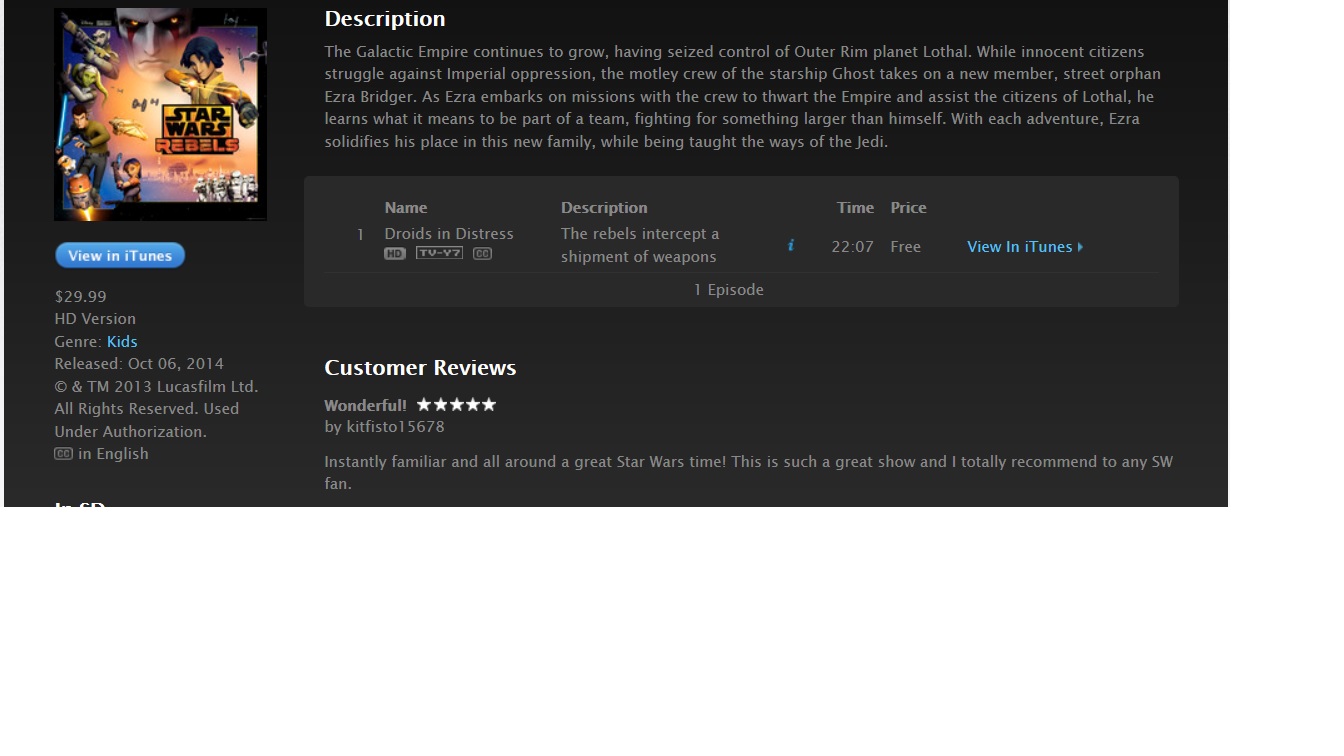Select the 22:07 episode duration
1344x756 pixels.
tap(852, 246)
